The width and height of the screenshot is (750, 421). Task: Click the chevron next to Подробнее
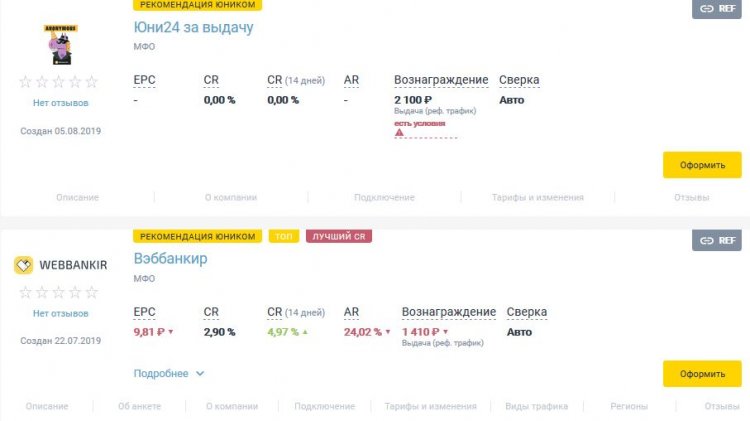coord(200,373)
